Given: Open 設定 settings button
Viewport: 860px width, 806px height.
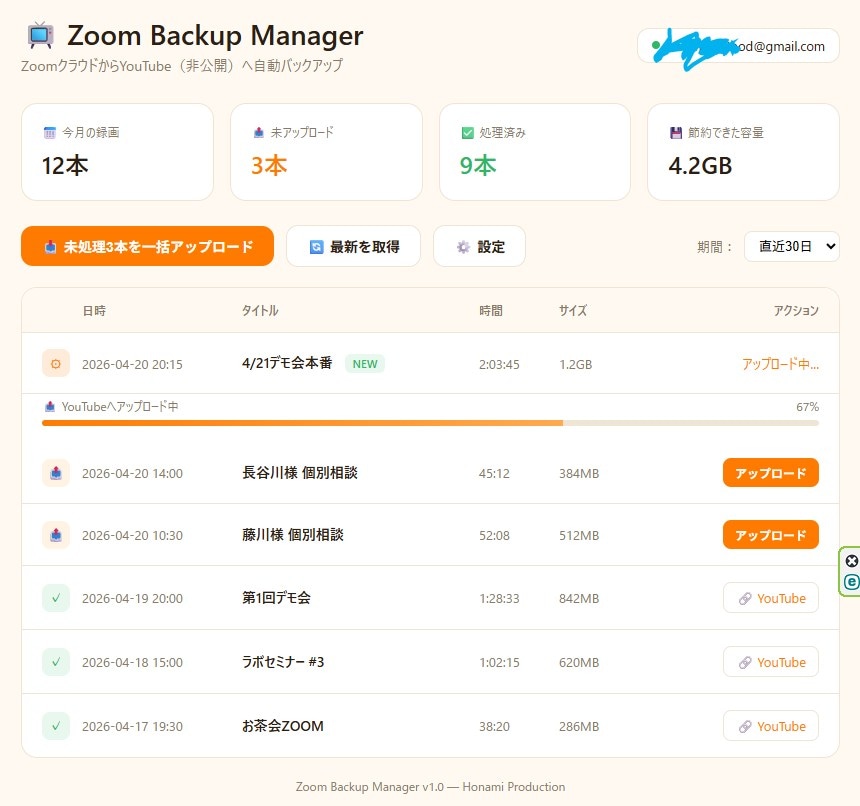Looking at the screenshot, I should [479, 247].
